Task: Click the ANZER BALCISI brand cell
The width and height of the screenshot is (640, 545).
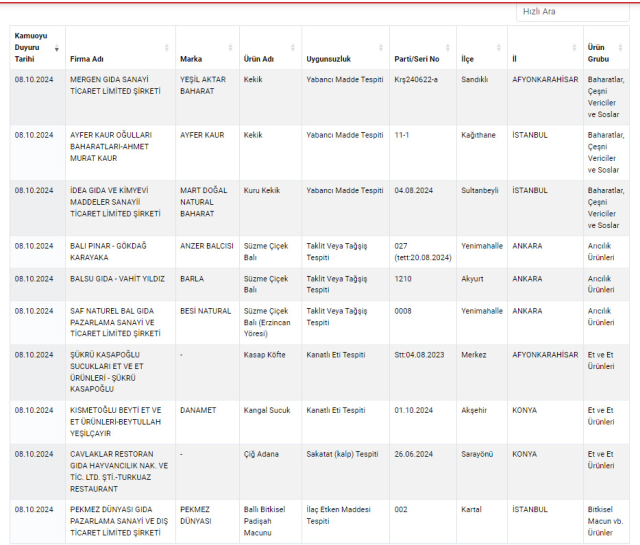Action: click(206, 245)
